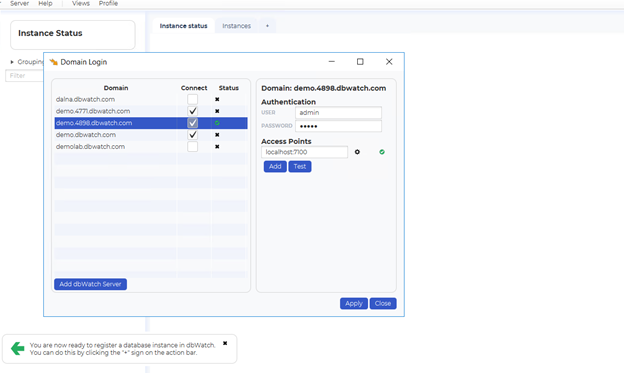Image resolution: width=624 pixels, height=373 pixels.
Task: Click the Test access point button
Action: [x=300, y=166]
